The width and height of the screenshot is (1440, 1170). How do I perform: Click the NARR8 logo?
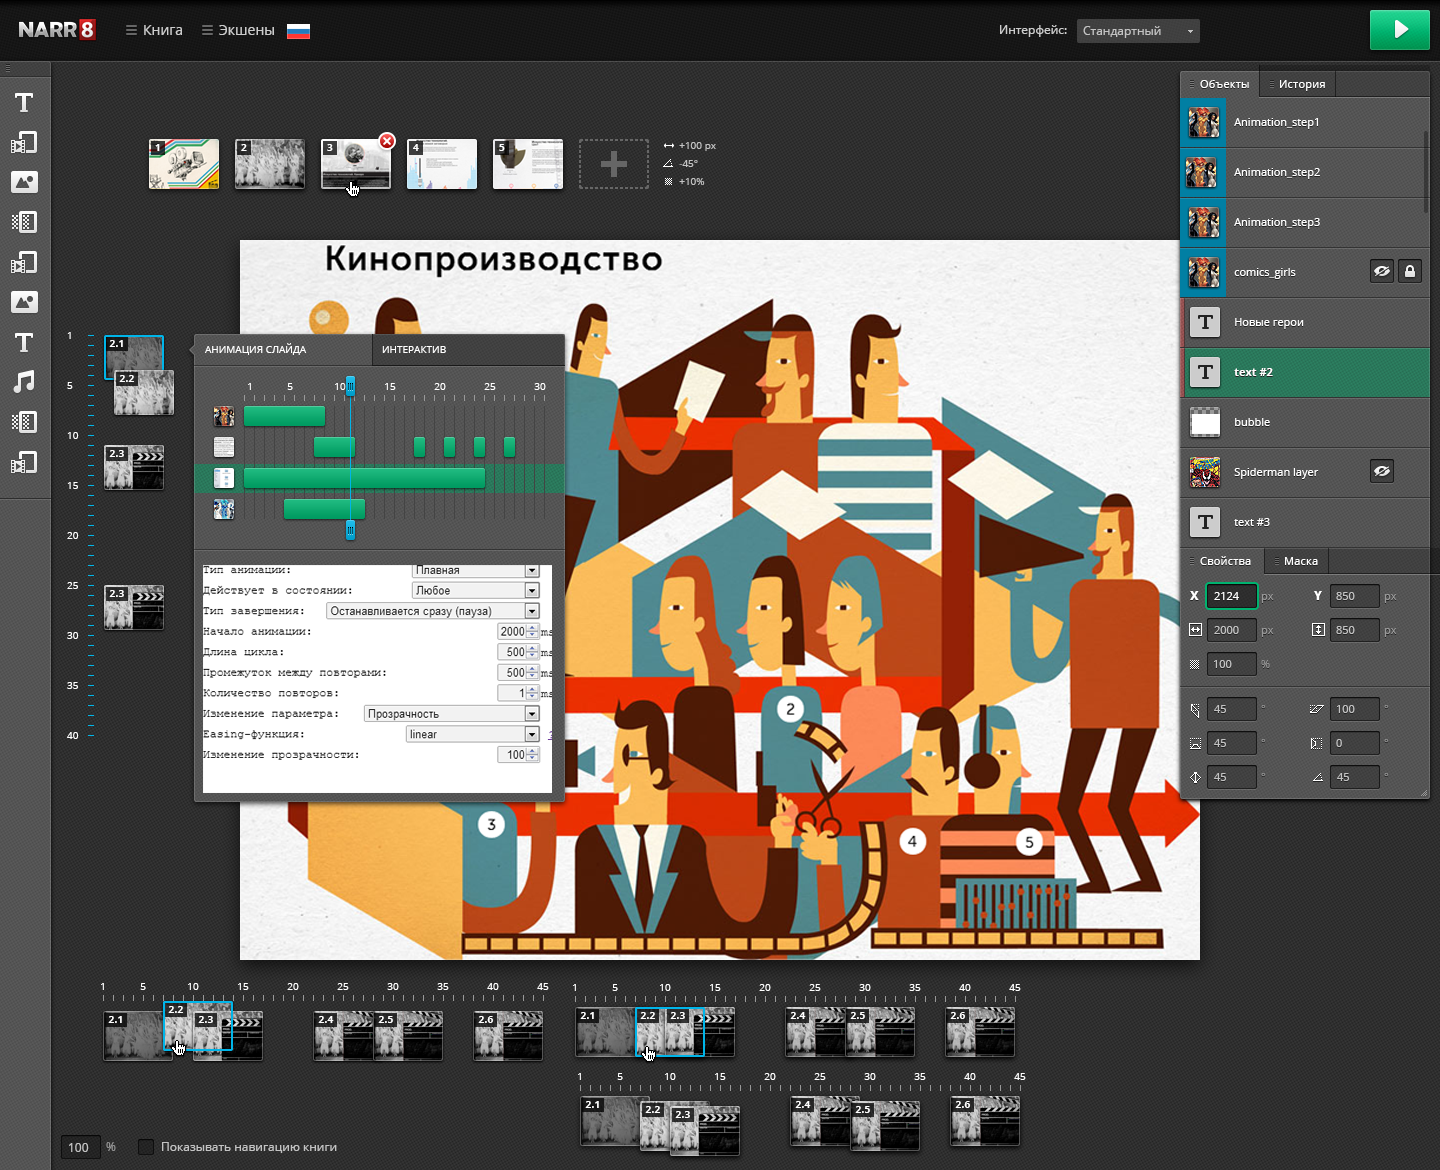[56, 30]
